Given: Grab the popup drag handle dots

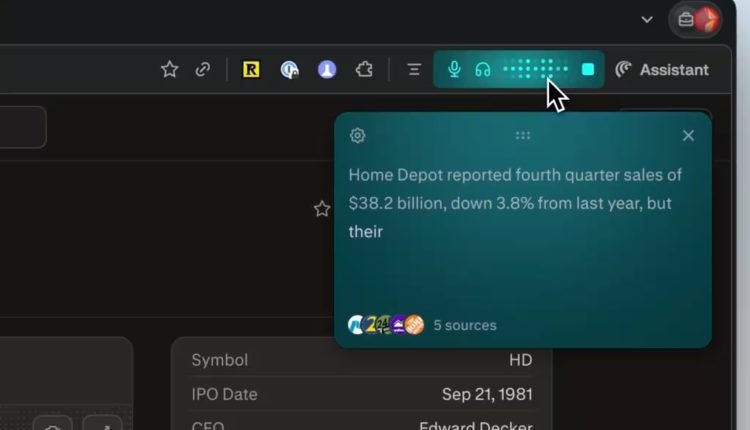Looking at the screenshot, I should [x=523, y=136].
